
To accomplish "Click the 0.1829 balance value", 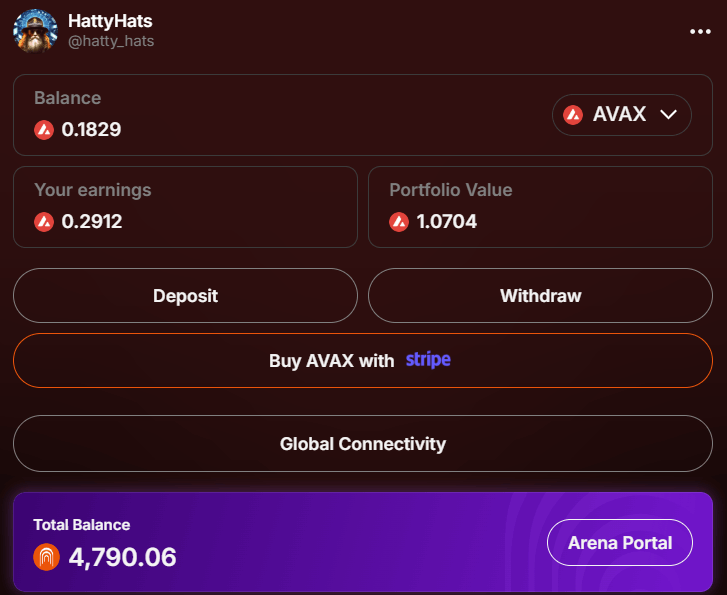I will 91,129.
